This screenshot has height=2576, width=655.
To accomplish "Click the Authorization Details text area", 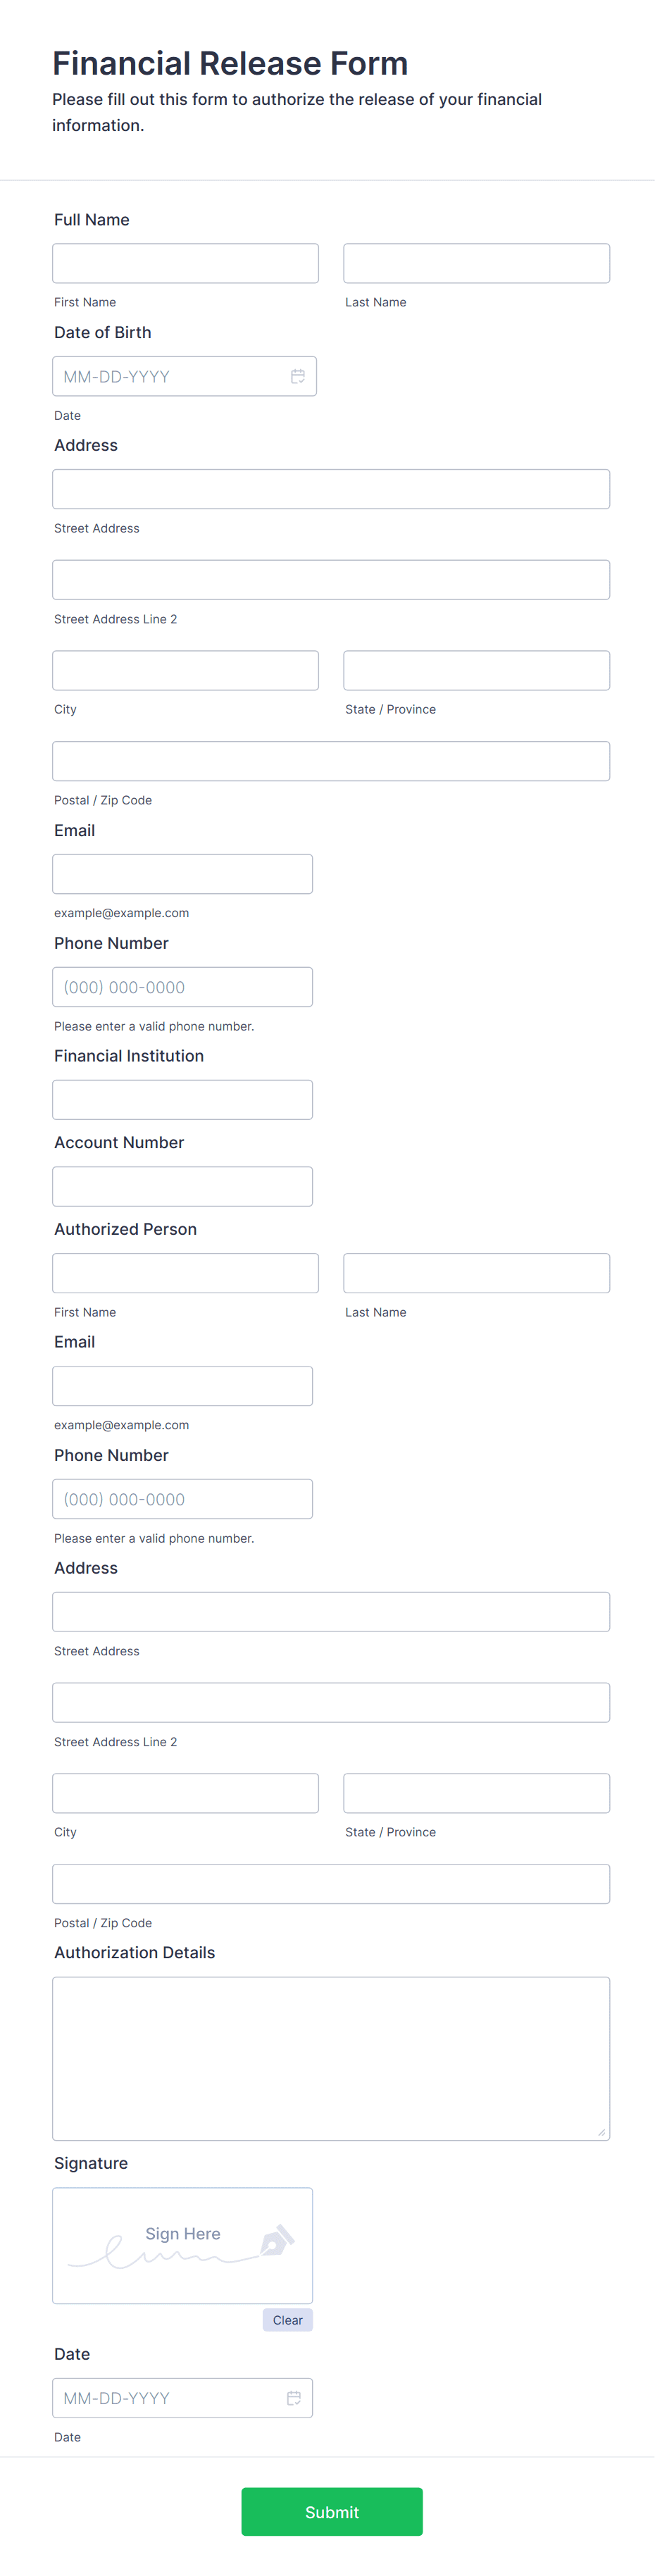I will (331, 2058).
